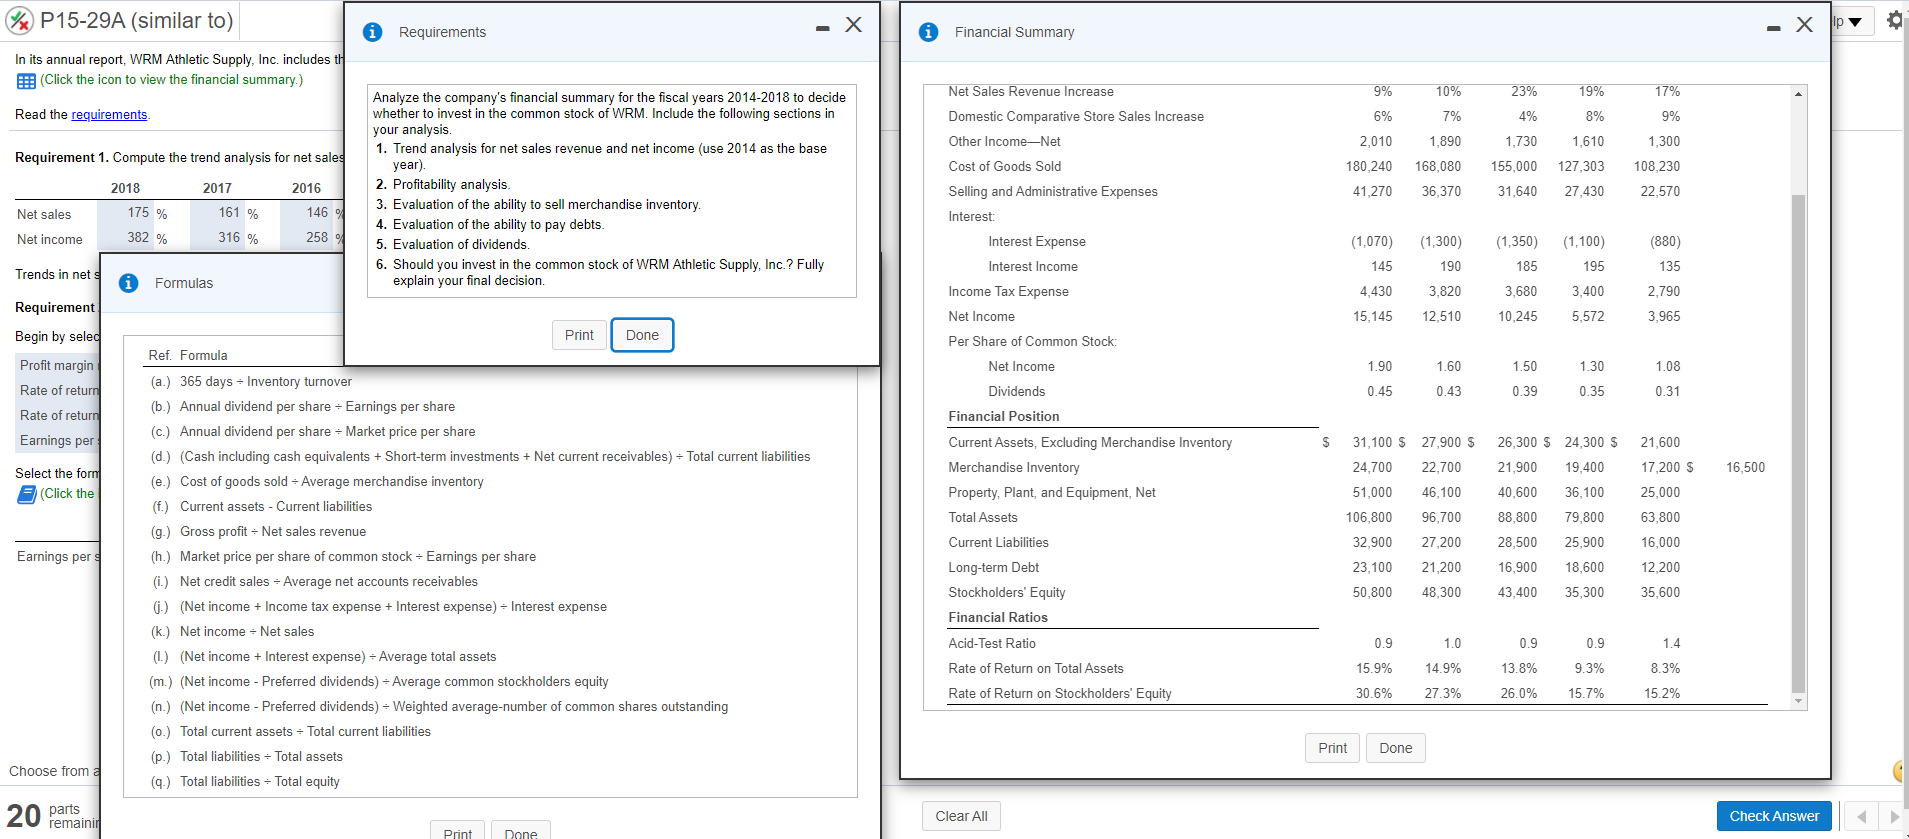Select the 2016 Net income percentage field
1909x839 pixels.
[x=306, y=238]
